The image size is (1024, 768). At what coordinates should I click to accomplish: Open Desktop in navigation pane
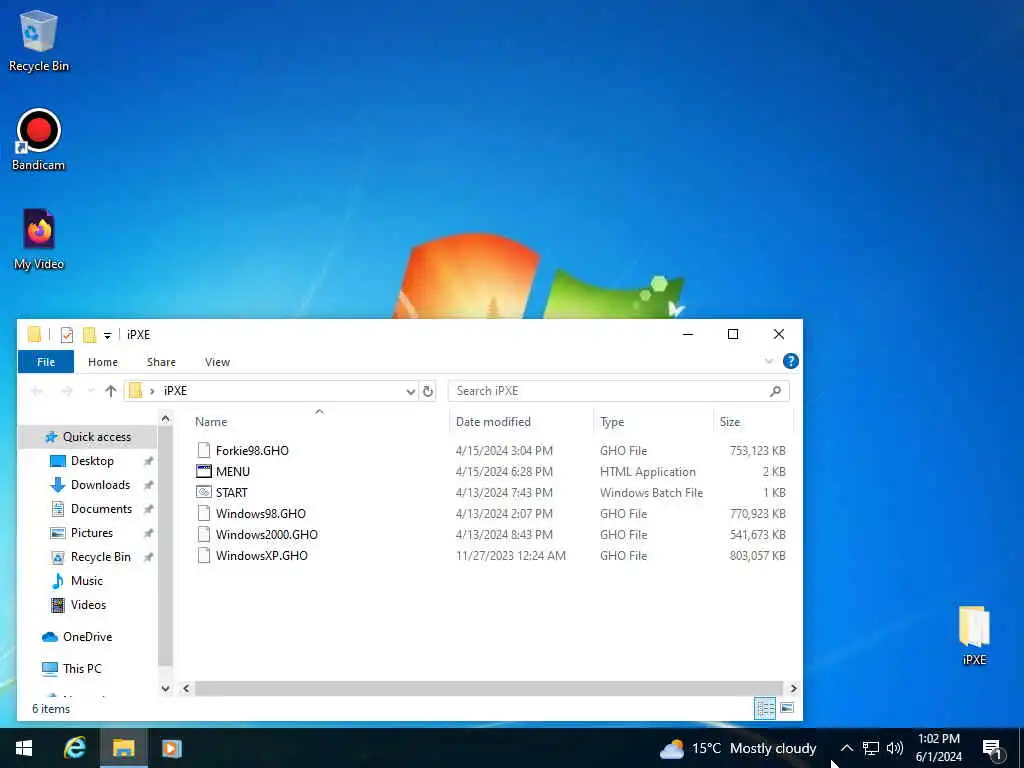92,461
